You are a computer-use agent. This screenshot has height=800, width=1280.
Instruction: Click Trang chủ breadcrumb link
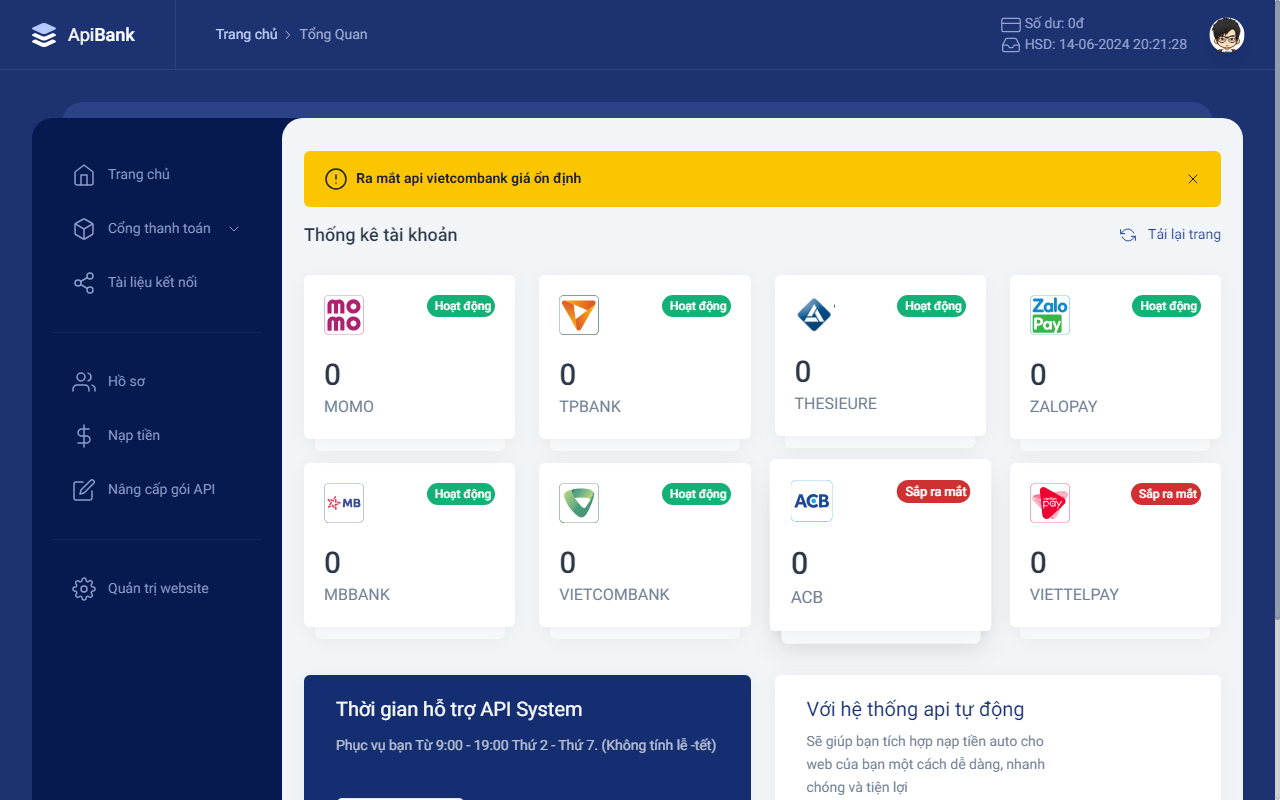click(246, 35)
